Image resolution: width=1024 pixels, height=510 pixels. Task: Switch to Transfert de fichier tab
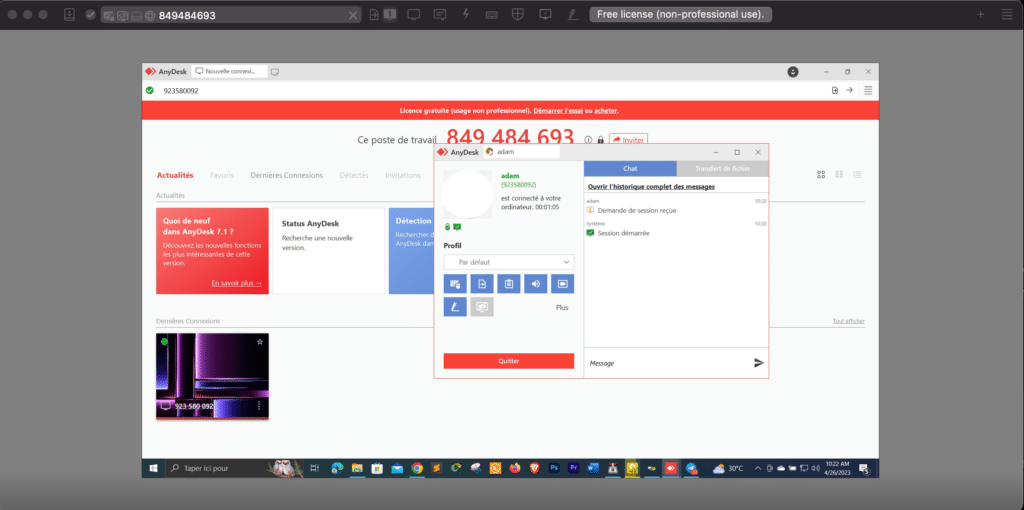[722, 168]
